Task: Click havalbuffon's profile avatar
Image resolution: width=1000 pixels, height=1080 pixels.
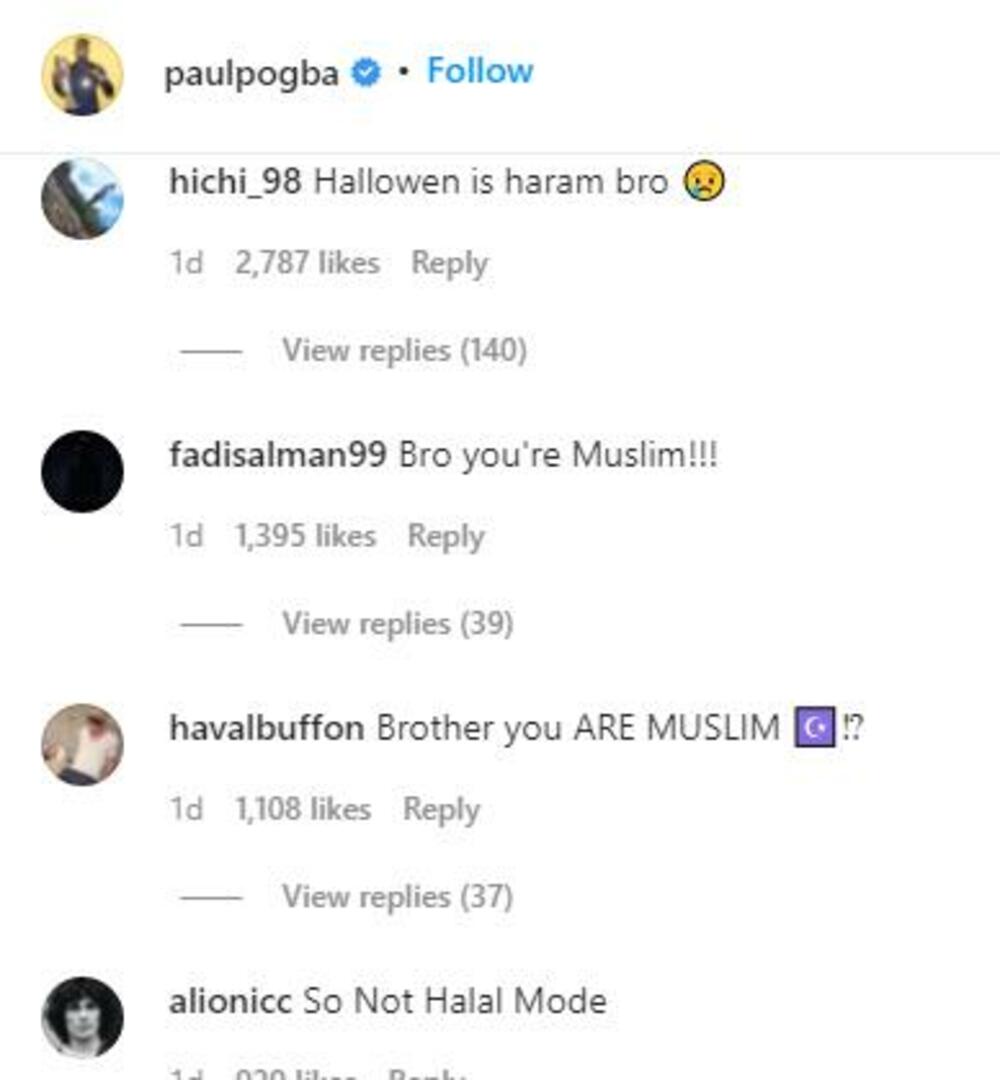Action: (81, 743)
